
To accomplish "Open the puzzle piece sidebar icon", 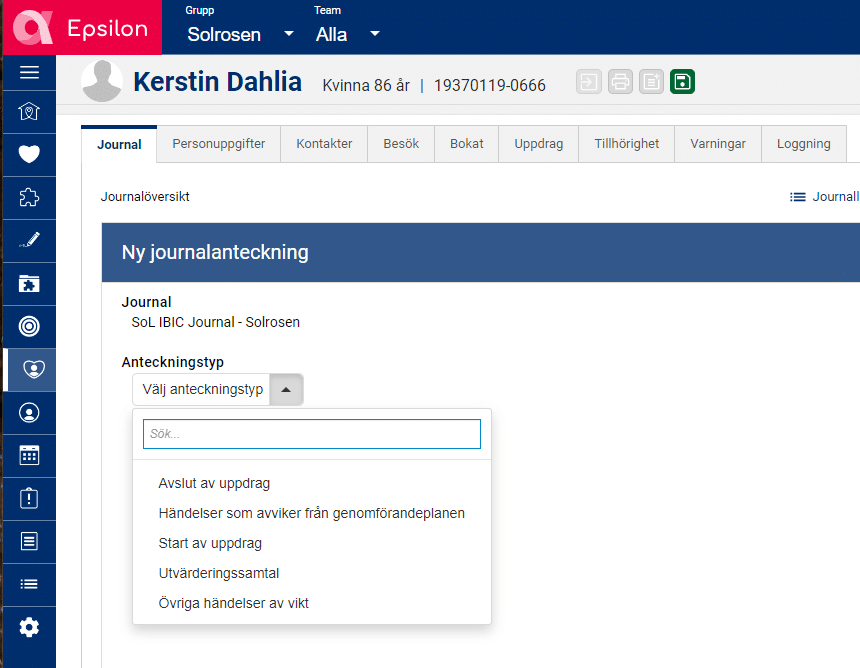I will pos(29,198).
